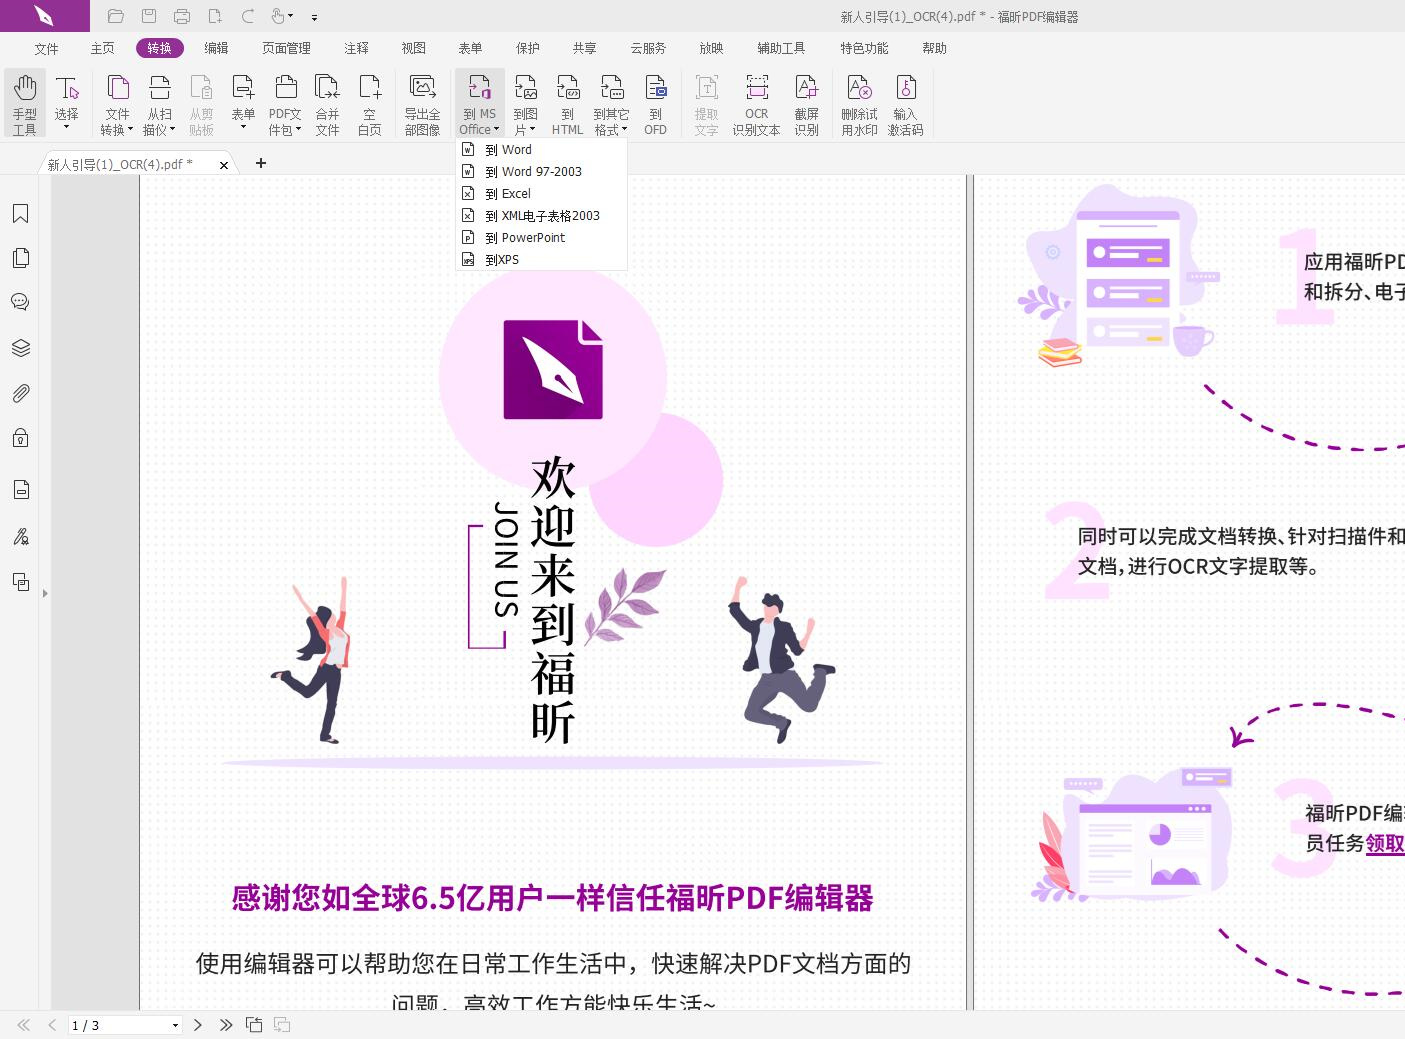The width and height of the screenshot is (1405, 1039).
Task: 选择"截屏识别"工具
Action: [x=807, y=103]
